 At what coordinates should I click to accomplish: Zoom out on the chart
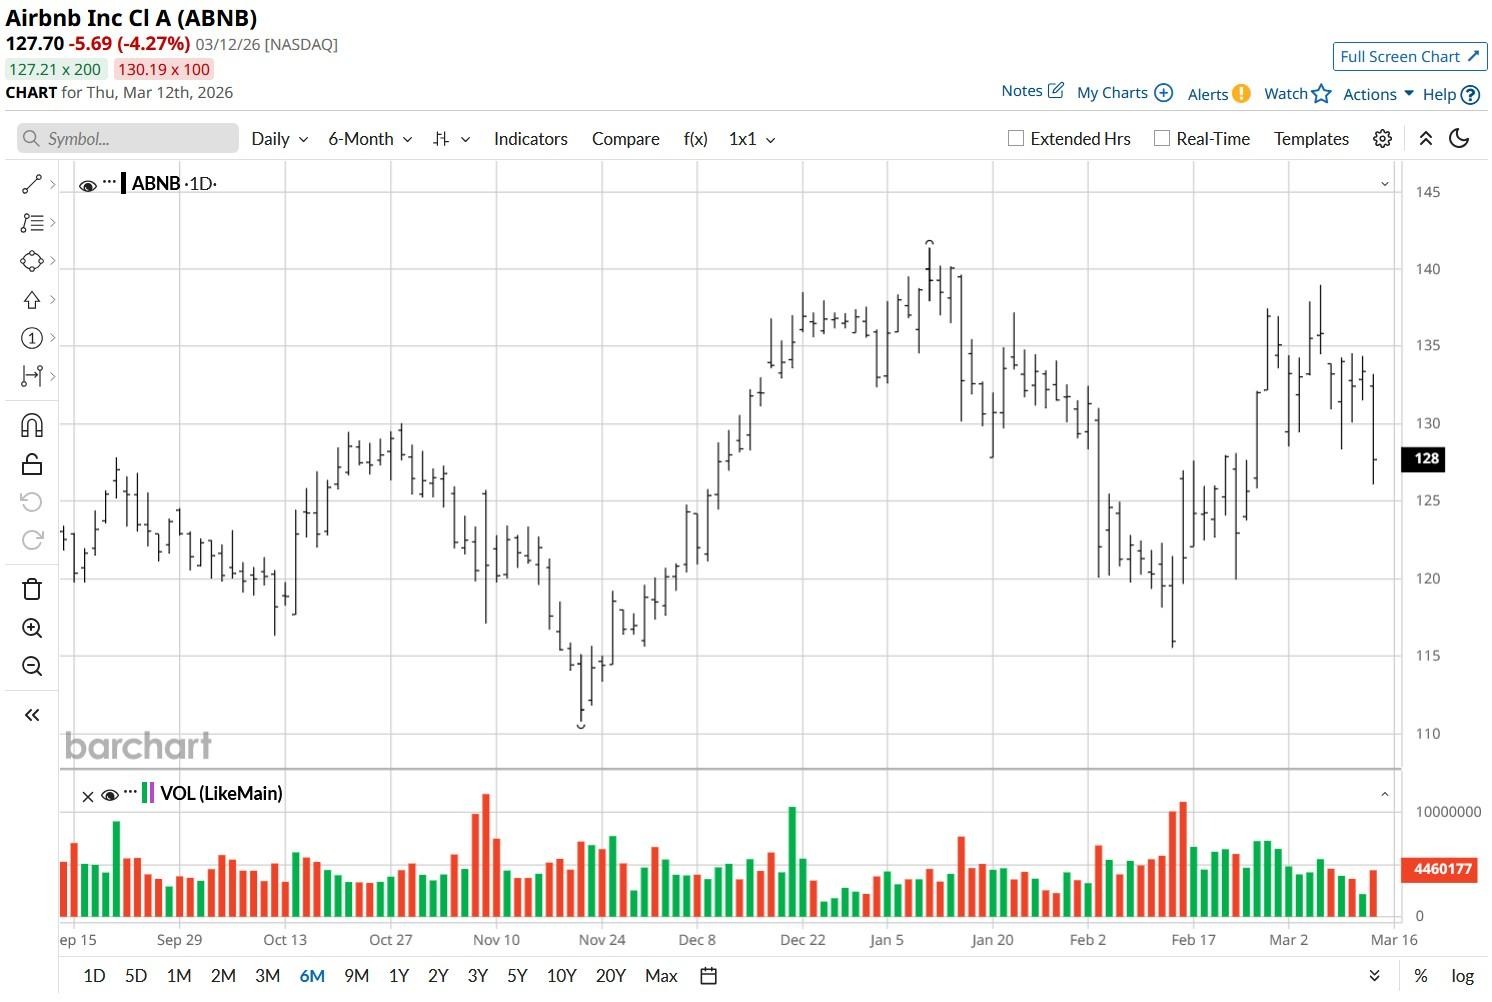coord(32,666)
